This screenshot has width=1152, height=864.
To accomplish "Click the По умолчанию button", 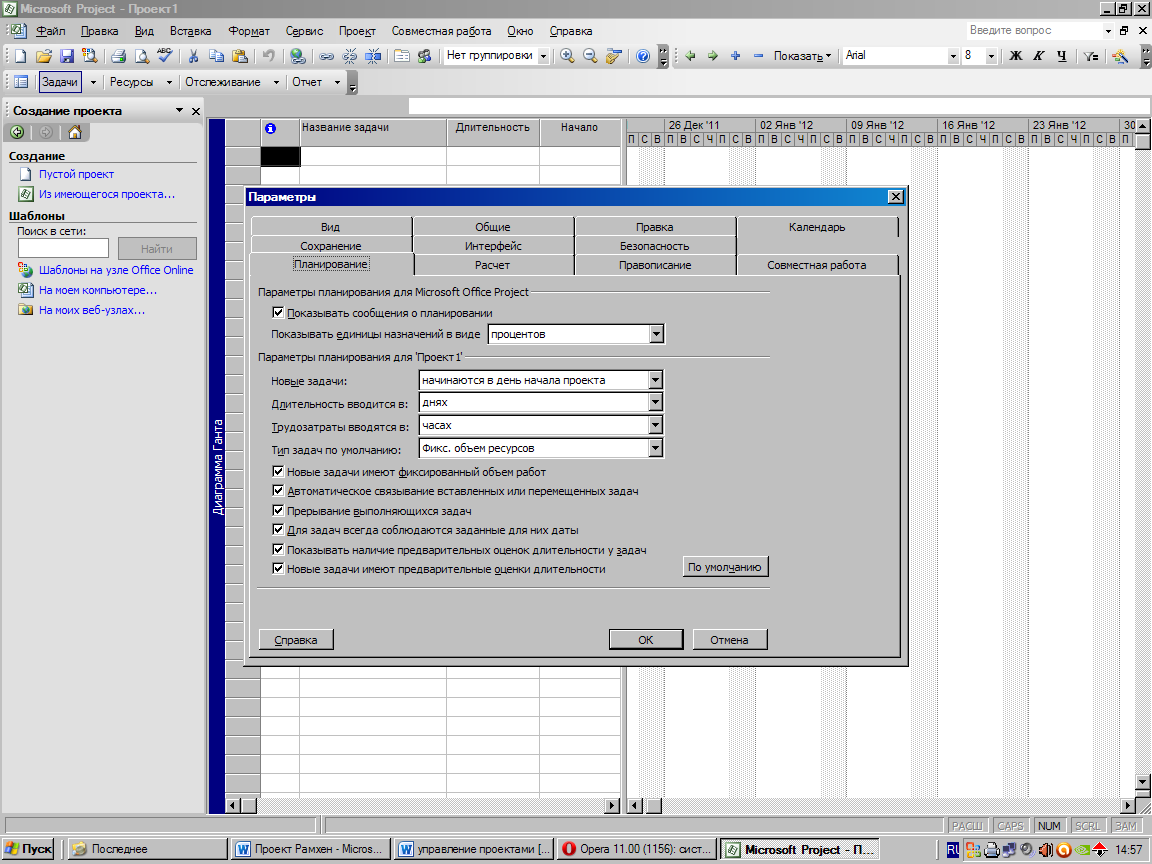I will click(x=725, y=567).
